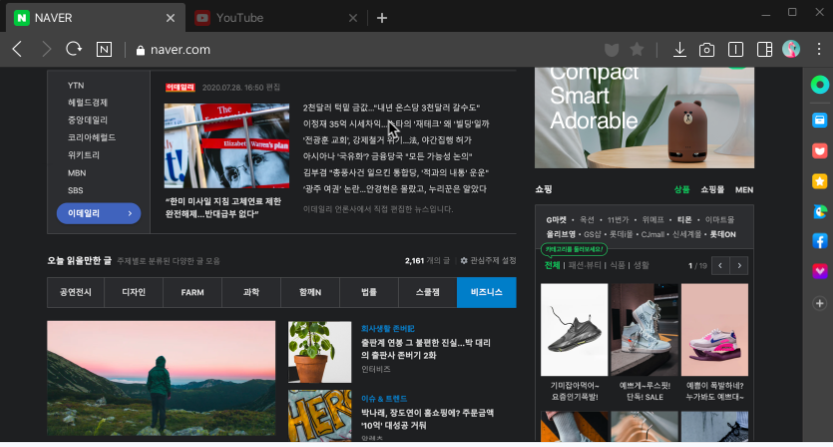Go to previous shopping page arrow
833x447 pixels.
click(x=720, y=266)
